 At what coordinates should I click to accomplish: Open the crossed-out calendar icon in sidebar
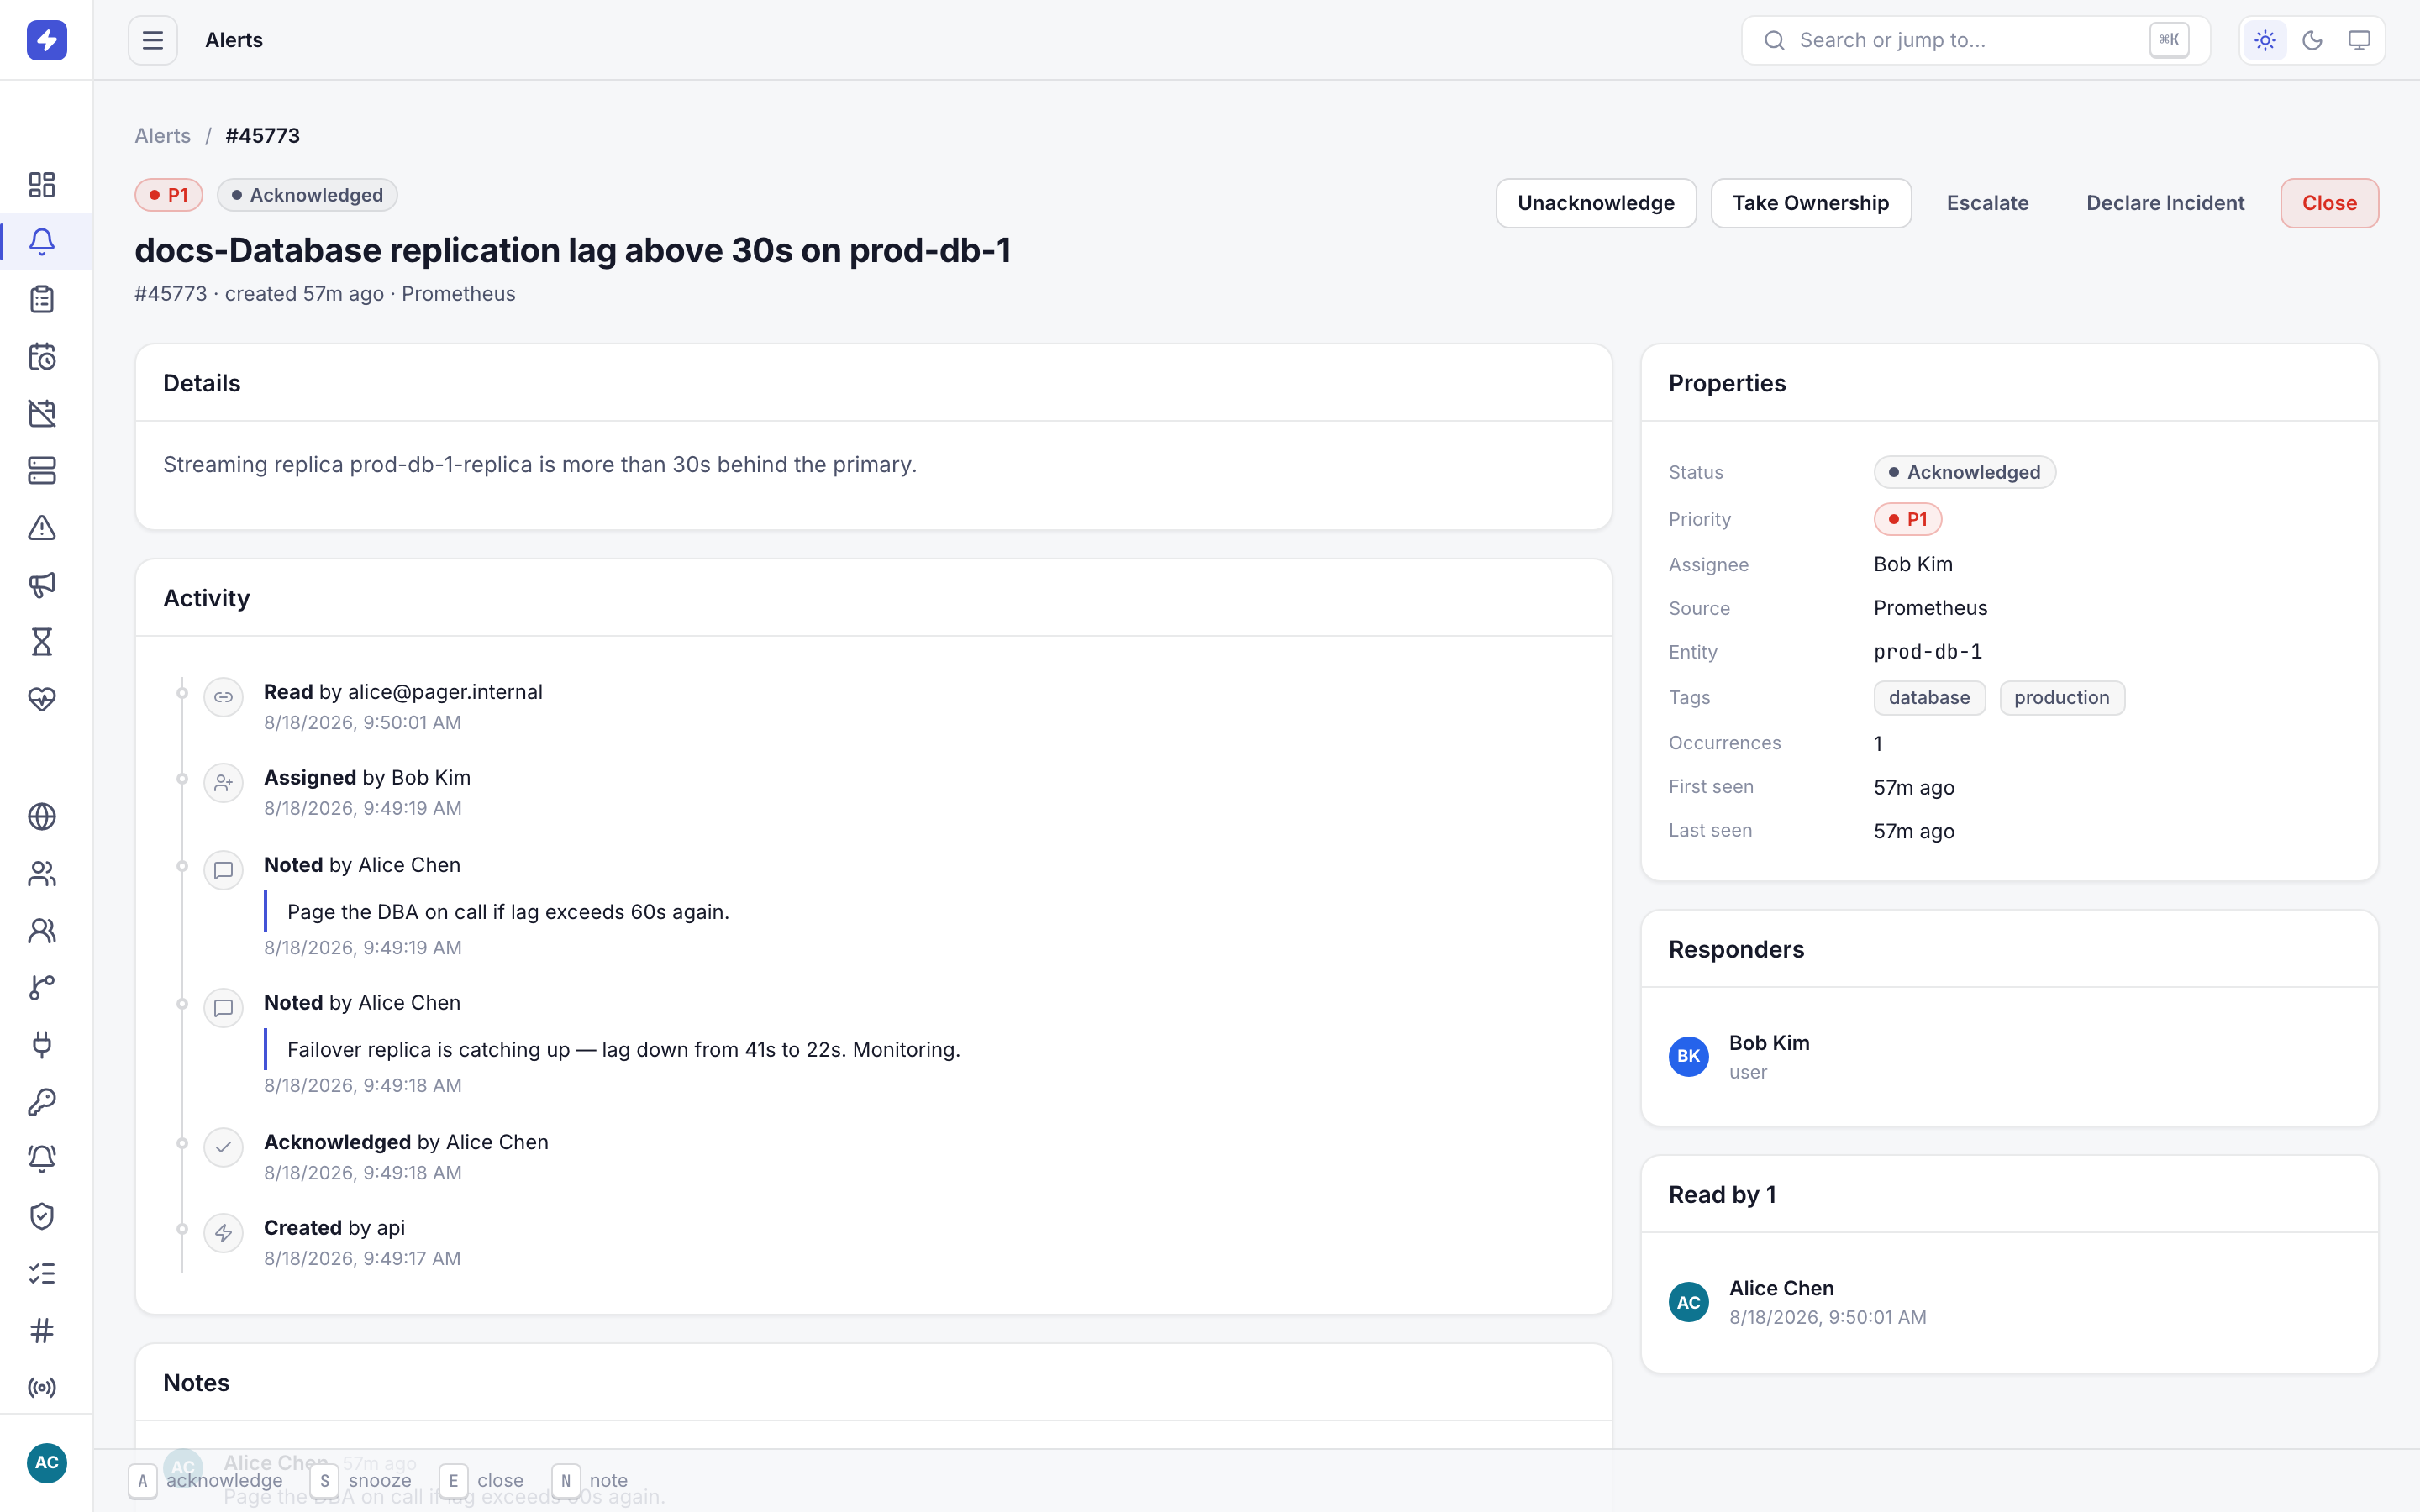coord(42,413)
